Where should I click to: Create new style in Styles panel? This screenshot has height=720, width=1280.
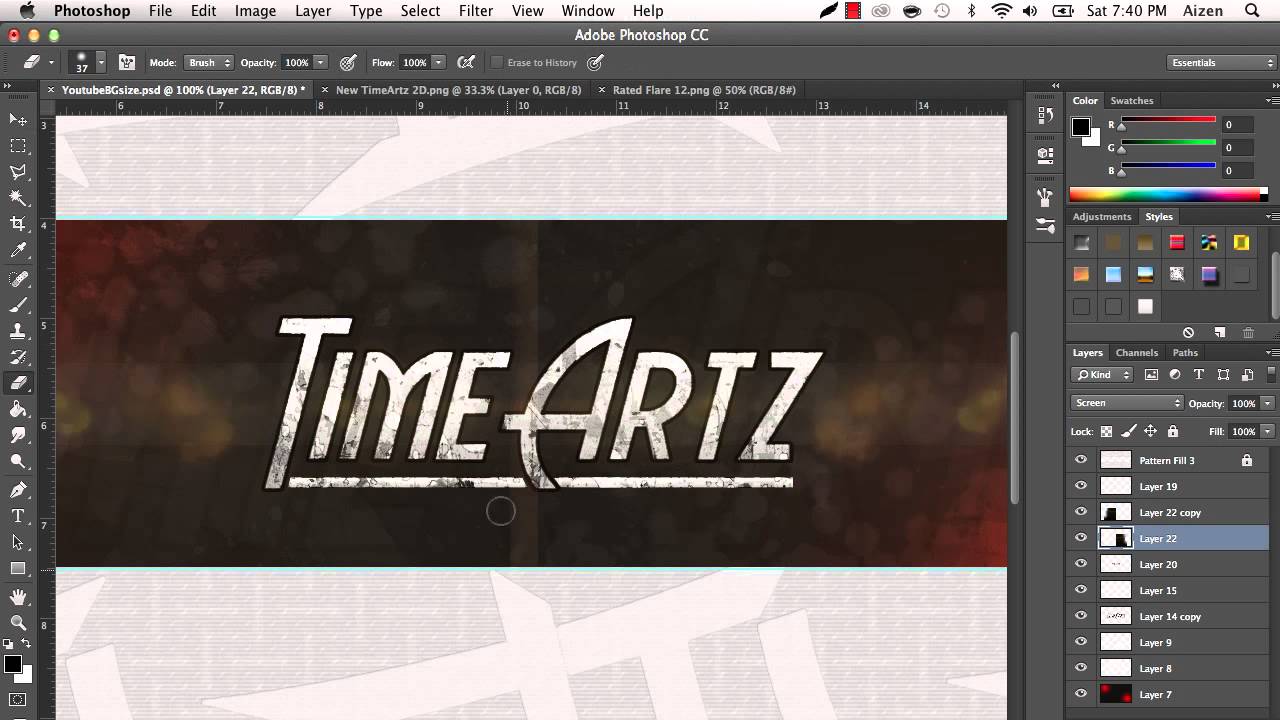pyautogui.click(x=1219, y=332)
